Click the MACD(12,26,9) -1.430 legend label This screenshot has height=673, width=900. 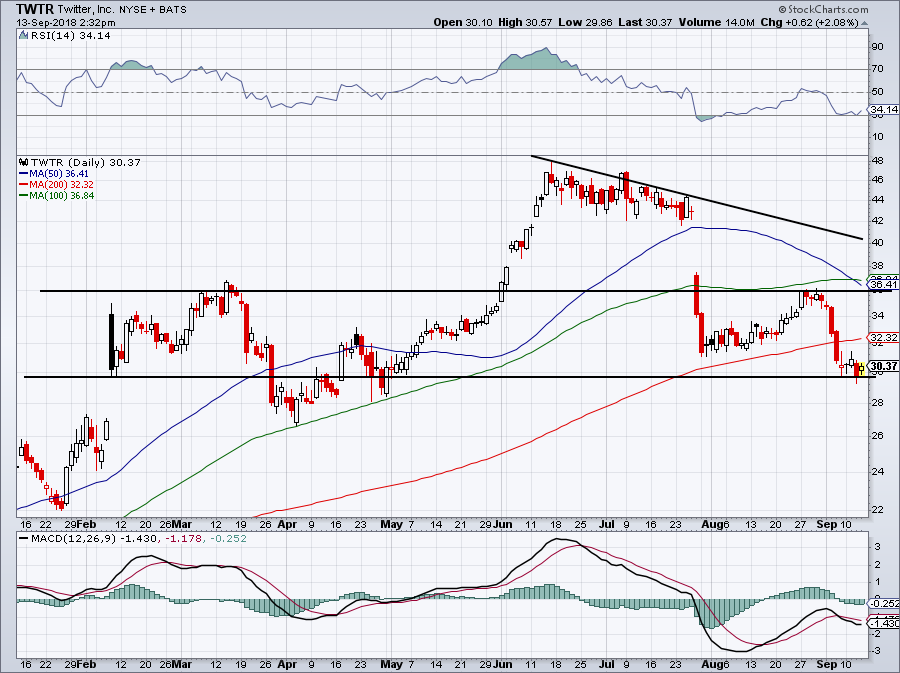pos(94,539)
